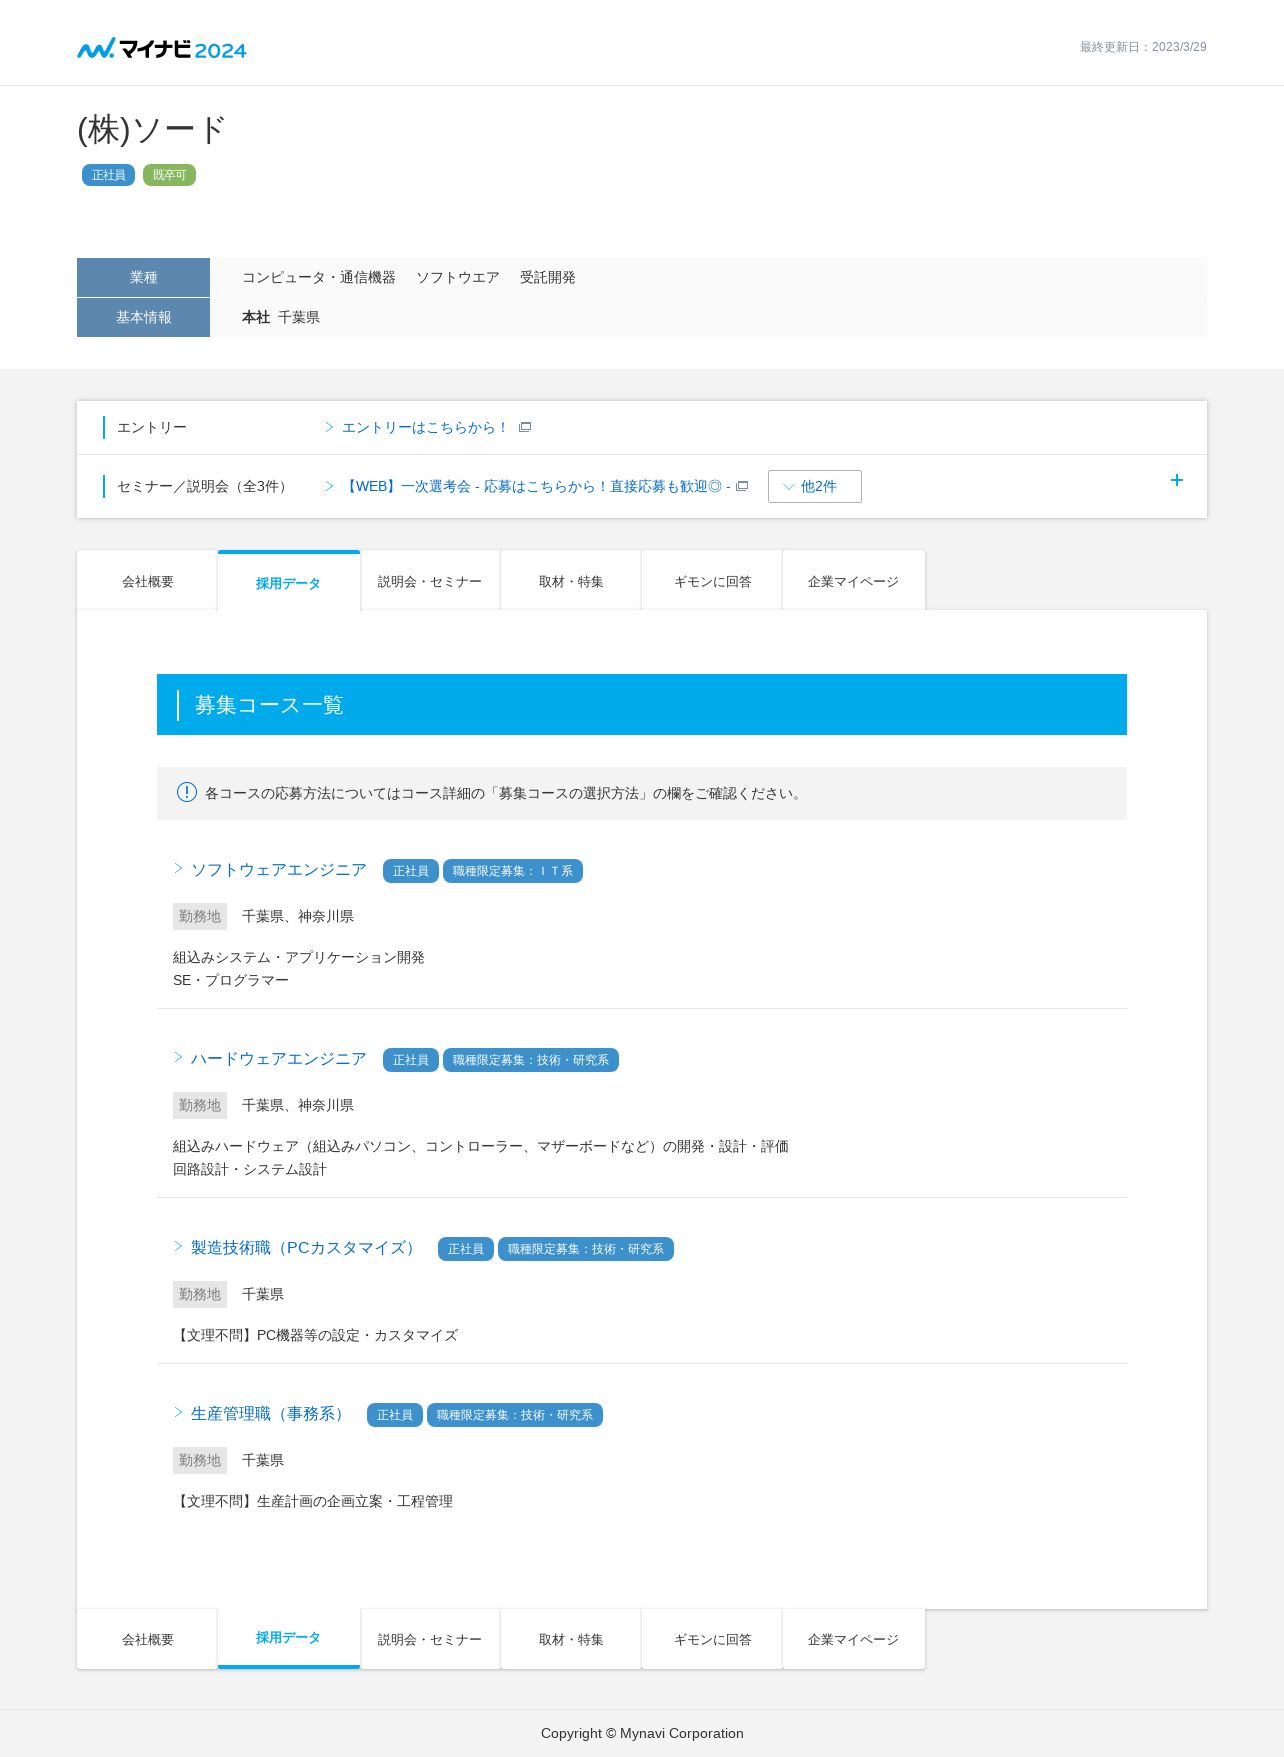
Task: Open top 企業マイページ tab
Action: coord(853,581)
